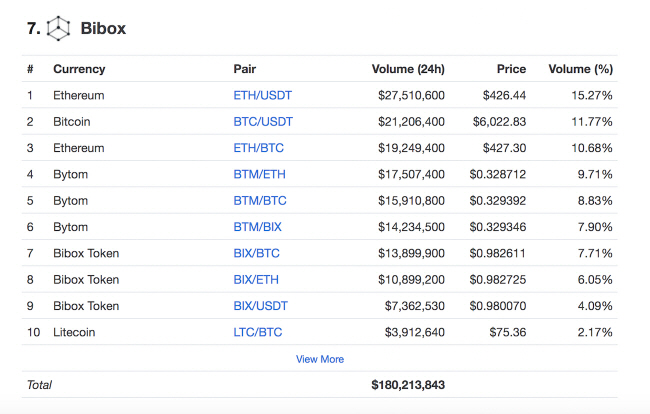Click the Total row label
650x414 pixels.
click(39, 385)
